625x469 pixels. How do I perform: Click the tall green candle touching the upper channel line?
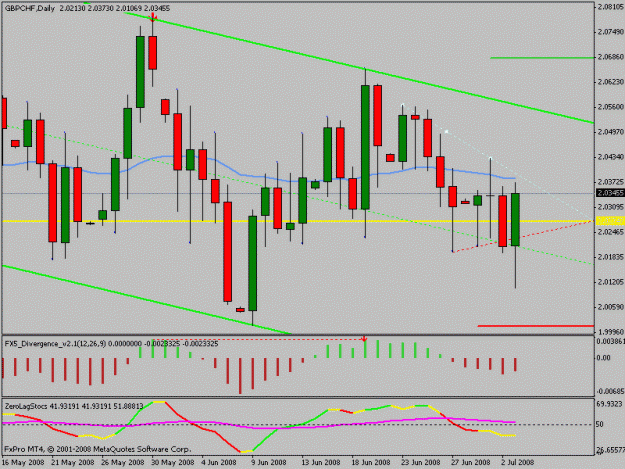[365, 147]
